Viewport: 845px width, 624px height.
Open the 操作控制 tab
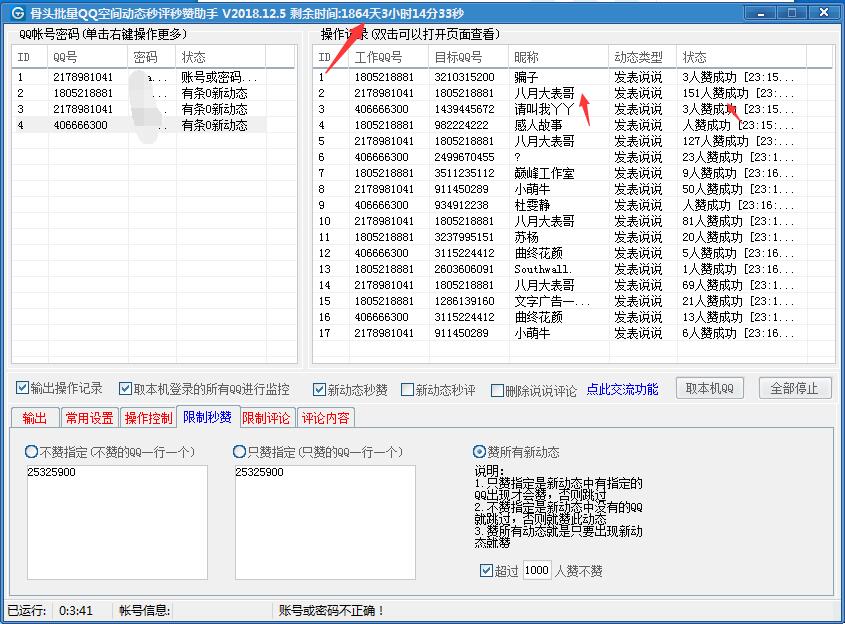148,418
